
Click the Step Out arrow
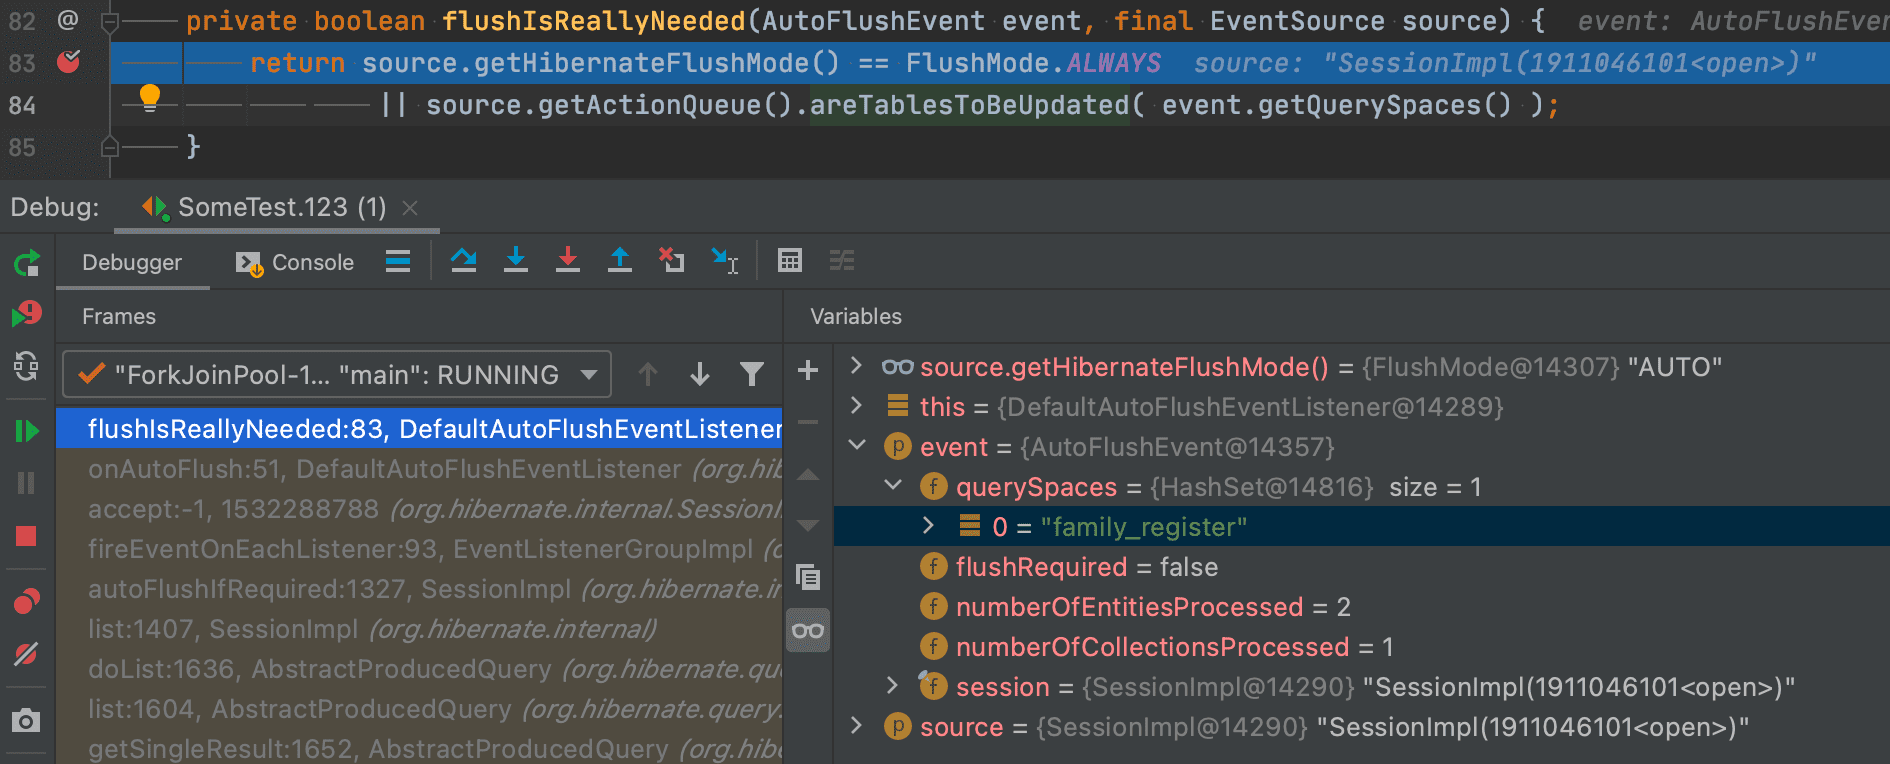click(x=620, y=261)
